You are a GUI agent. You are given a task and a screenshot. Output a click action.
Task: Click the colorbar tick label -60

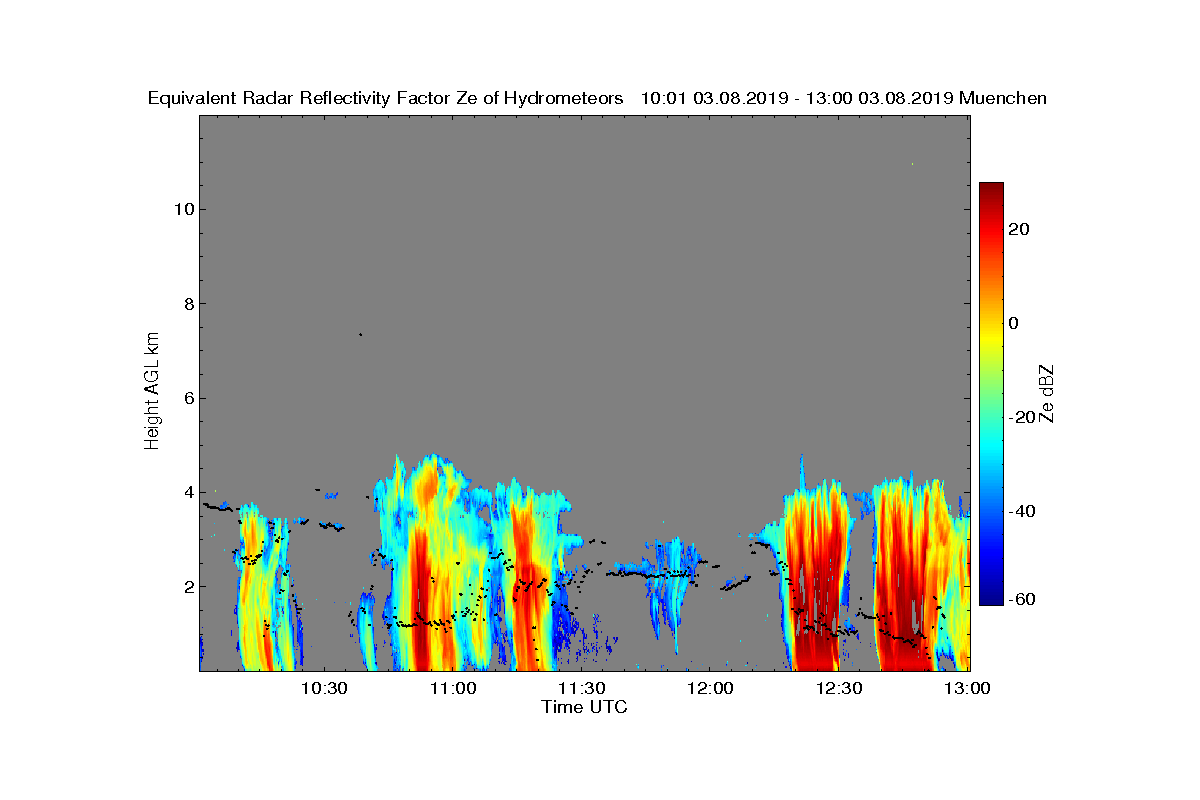(1022, 599)
